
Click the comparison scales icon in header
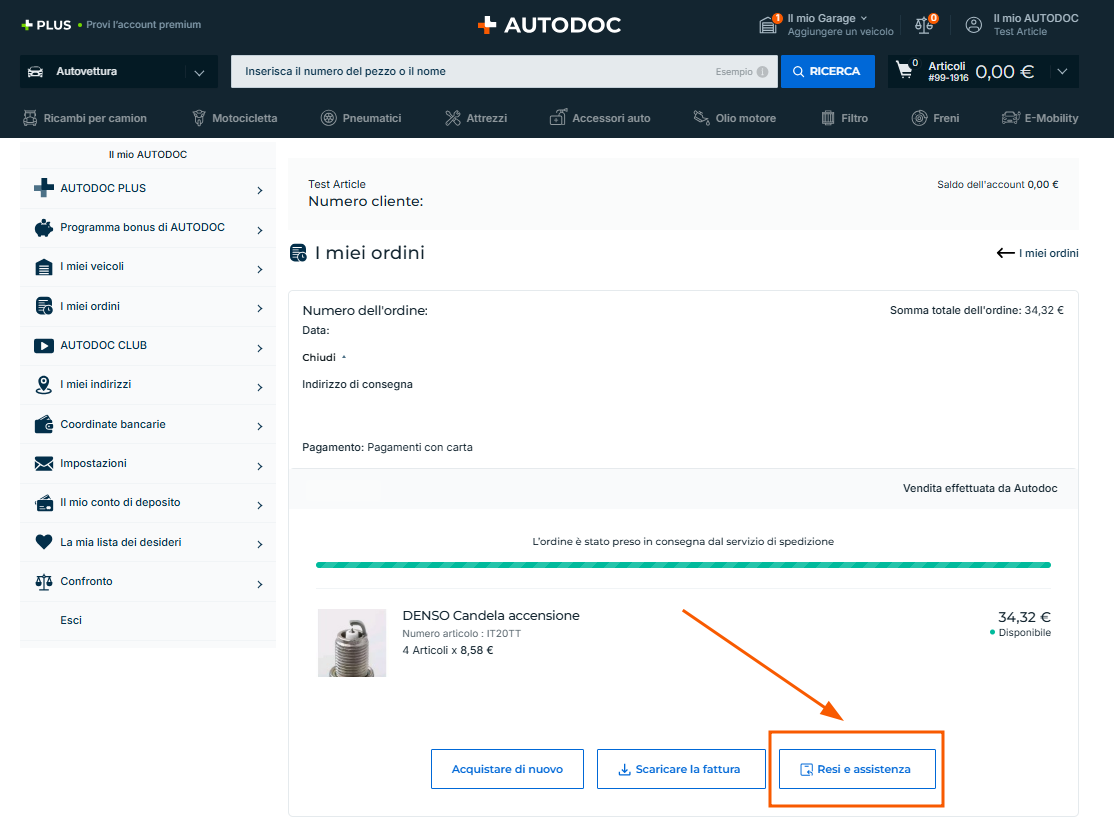point(924,25)
